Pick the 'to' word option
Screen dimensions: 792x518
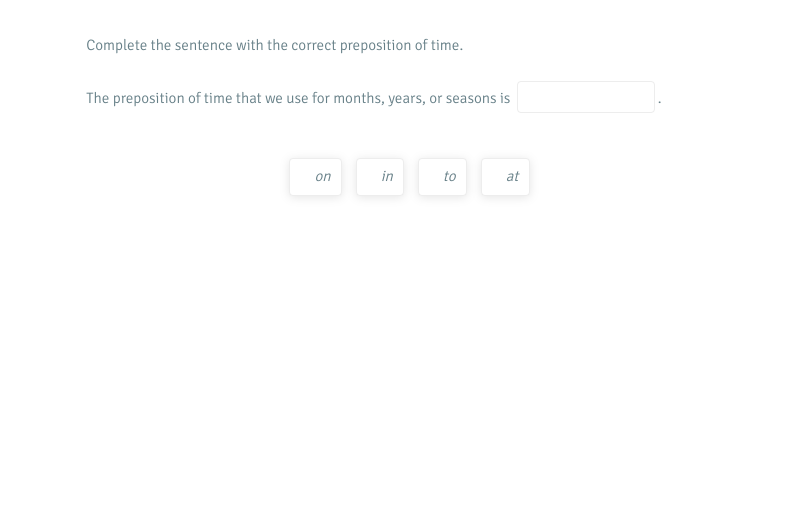[442, 177]
